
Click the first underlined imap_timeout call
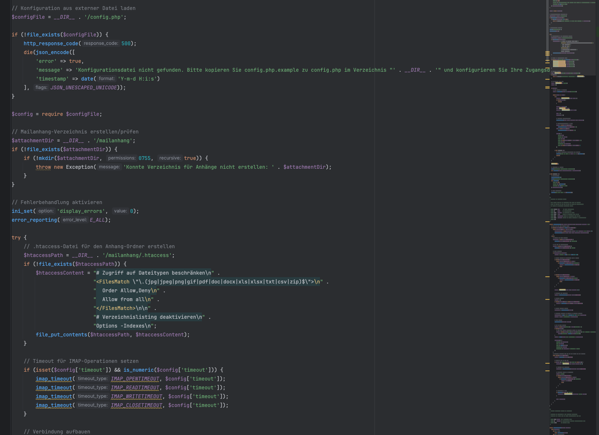(x=54, y=379)
